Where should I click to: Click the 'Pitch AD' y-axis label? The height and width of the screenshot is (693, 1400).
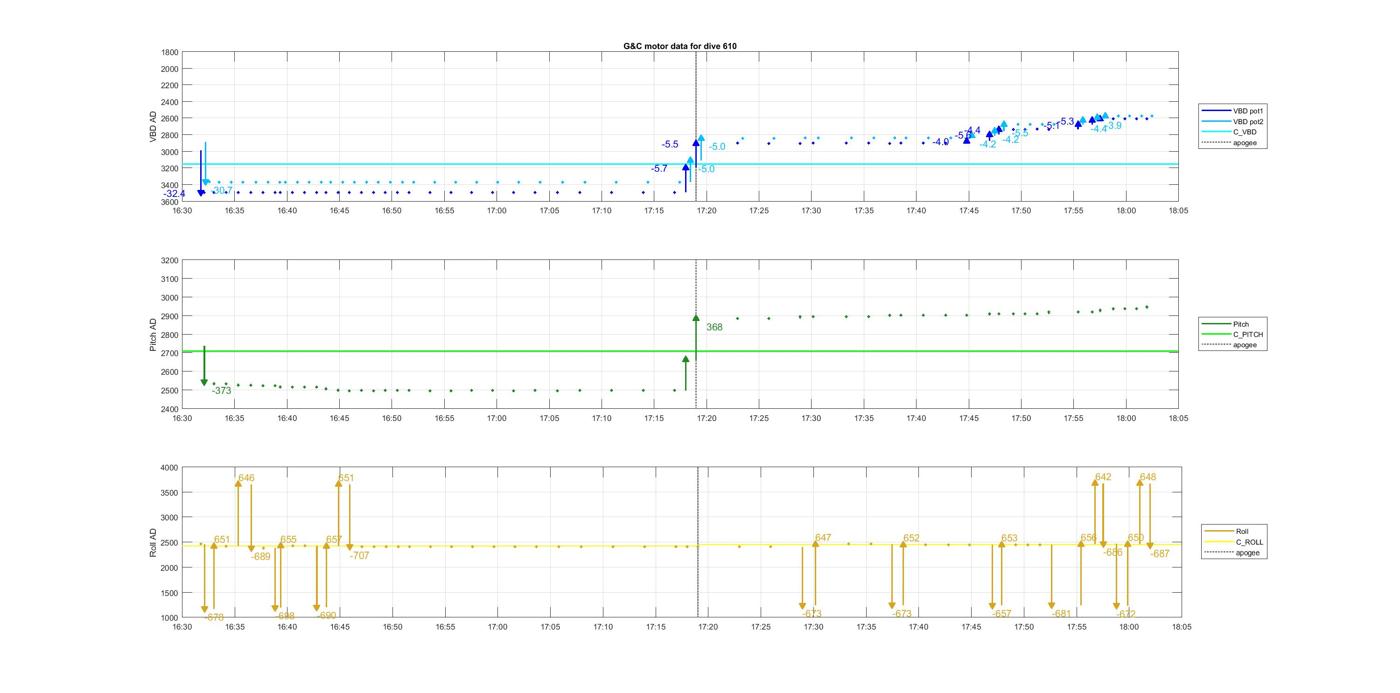coord(153,335)
